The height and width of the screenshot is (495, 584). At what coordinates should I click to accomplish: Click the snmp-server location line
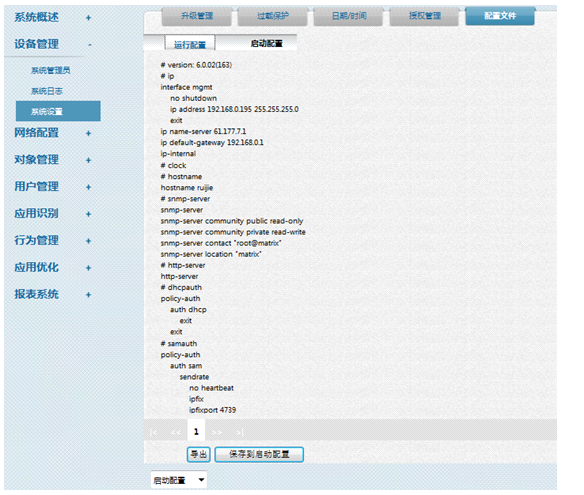pos(211,254)
